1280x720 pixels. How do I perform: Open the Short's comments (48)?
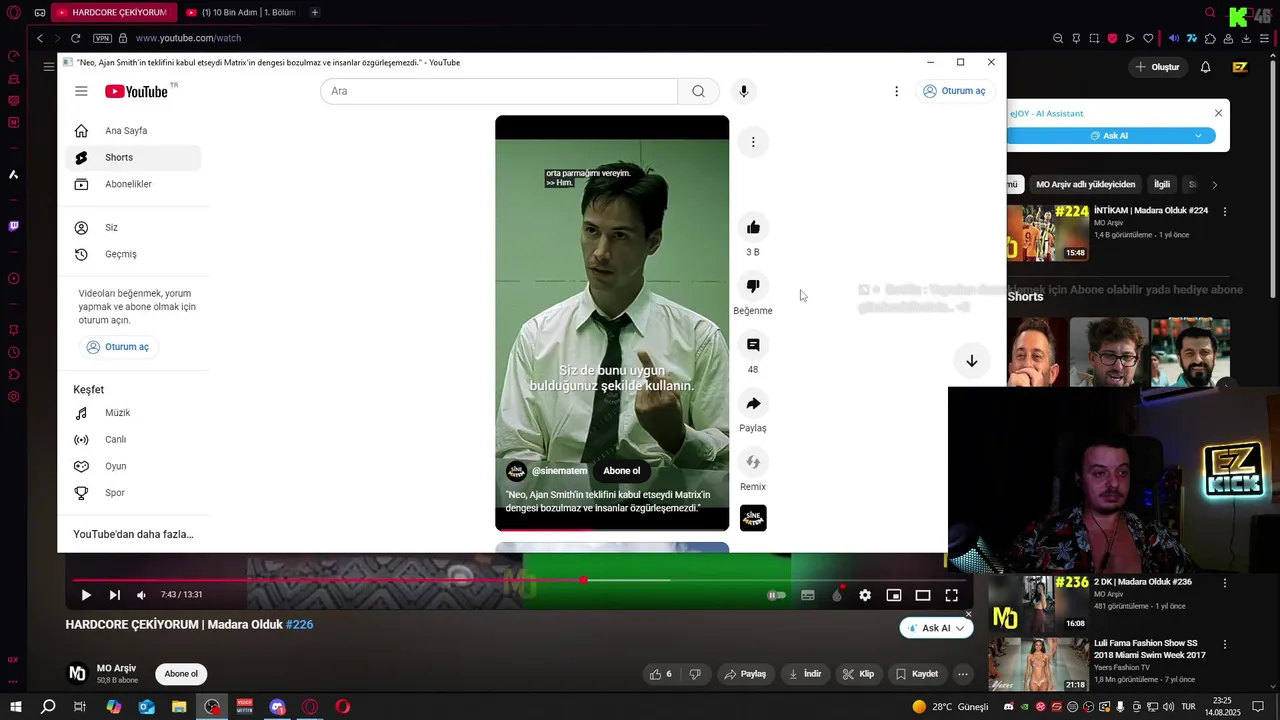click(x=753, y=345)
